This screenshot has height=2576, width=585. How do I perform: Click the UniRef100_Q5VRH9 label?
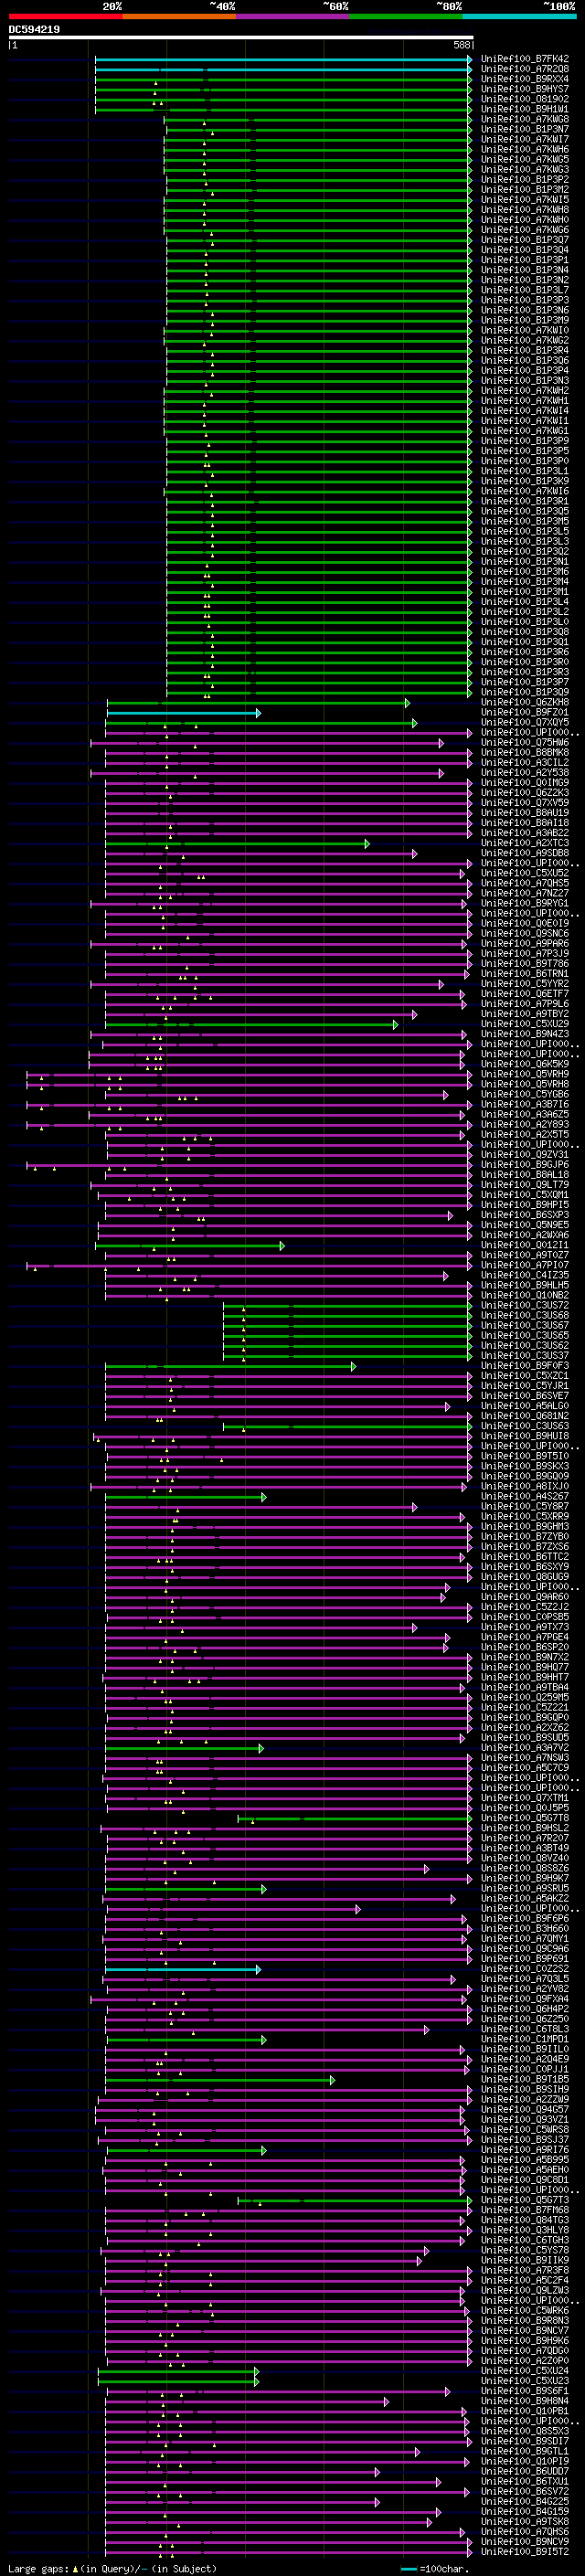click(525, 1075)
